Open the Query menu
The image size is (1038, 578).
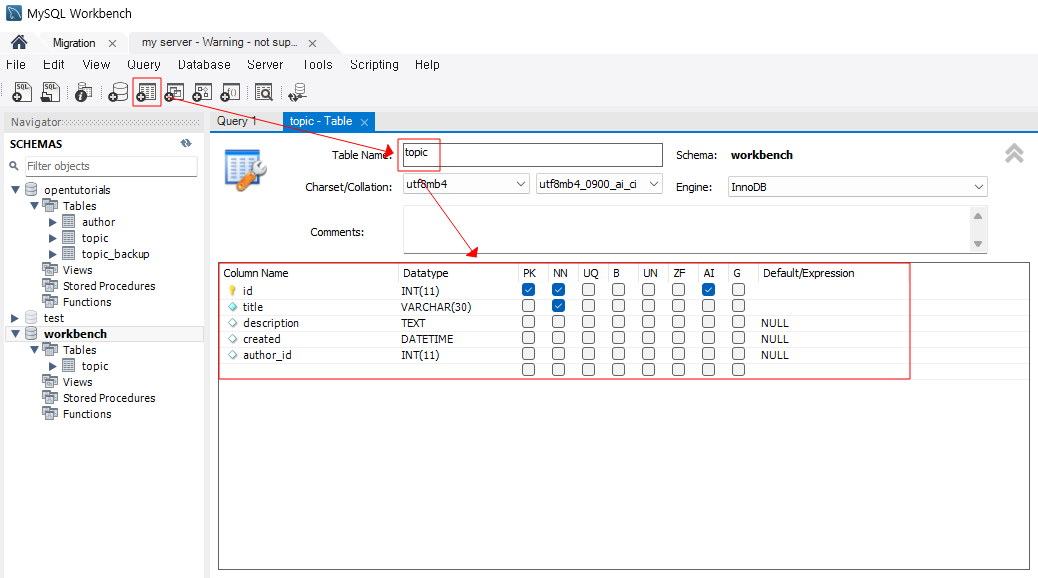[x=144, y=64]
